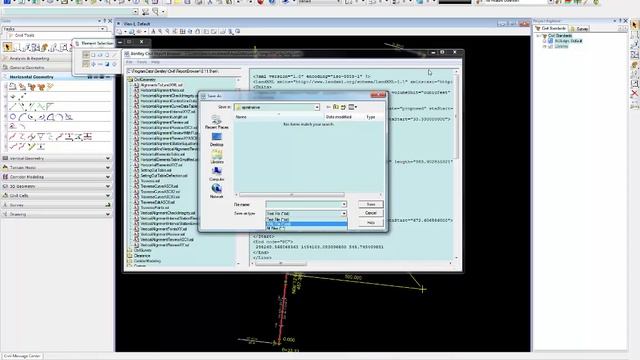Open Computer in Save As sidebar
640x360 pixels.
coord(216,174)
